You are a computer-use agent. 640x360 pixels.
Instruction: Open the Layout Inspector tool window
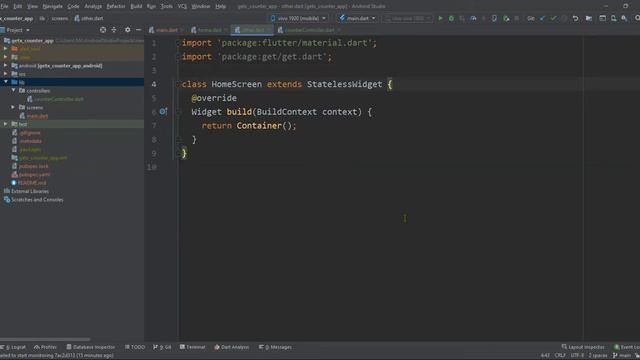583,347
